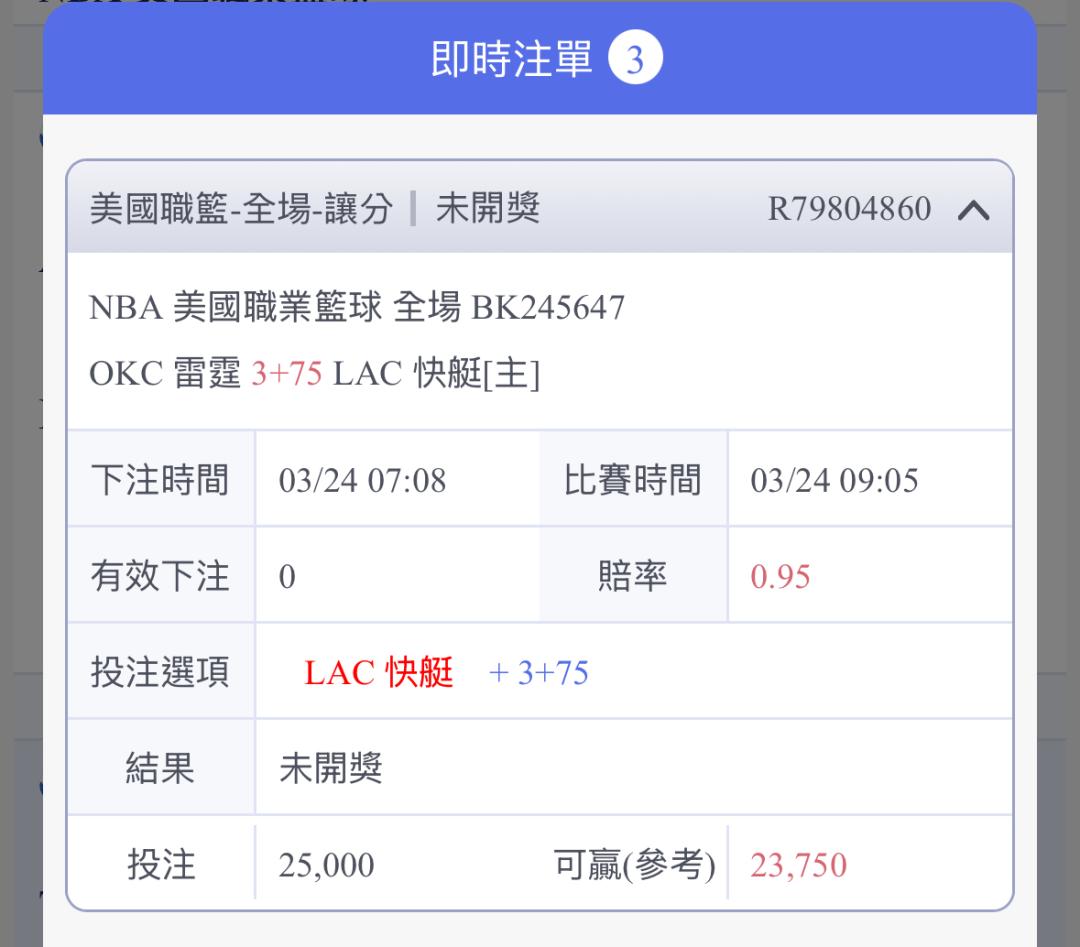Image resolution: width=1080 pixels, height=947 pixels.
Task: Tap the 未開獎 result cell
Action: coord(331,768)
